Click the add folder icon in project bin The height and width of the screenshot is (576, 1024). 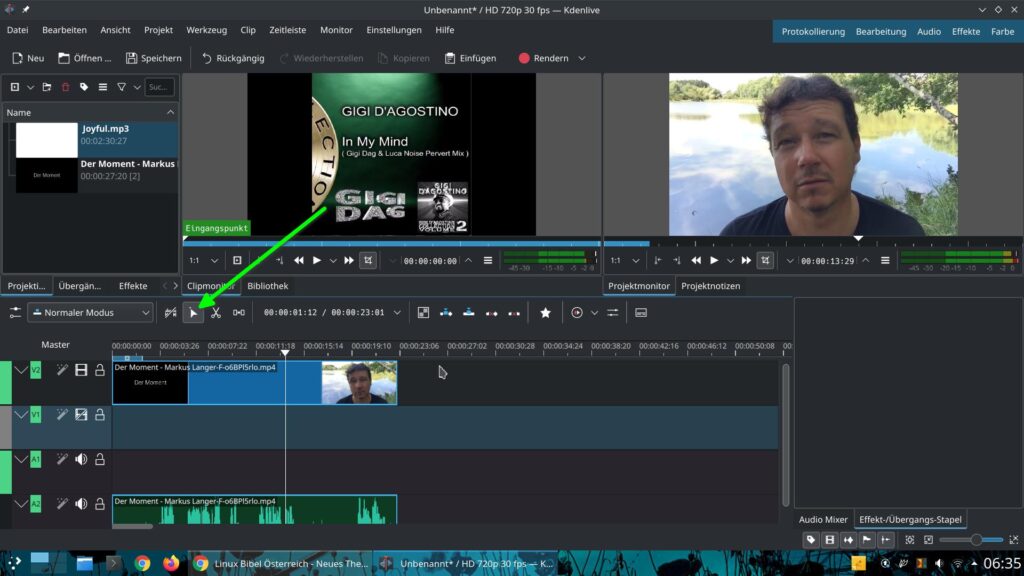tap(47, 87)
